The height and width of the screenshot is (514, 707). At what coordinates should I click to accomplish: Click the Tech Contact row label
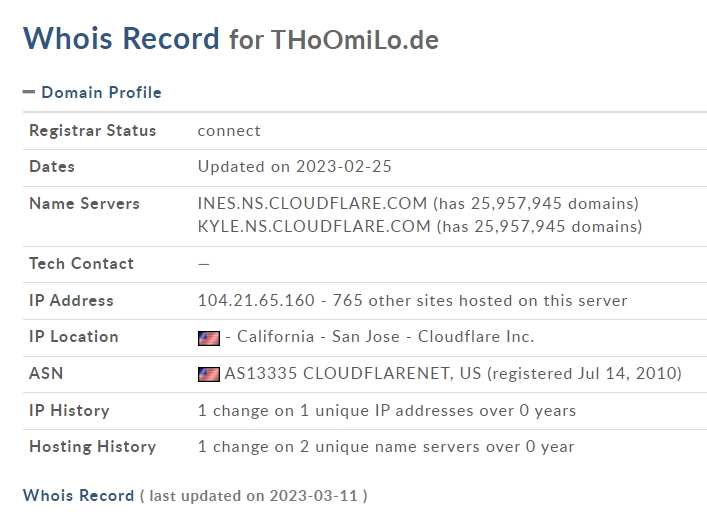(x=81, y=263)
